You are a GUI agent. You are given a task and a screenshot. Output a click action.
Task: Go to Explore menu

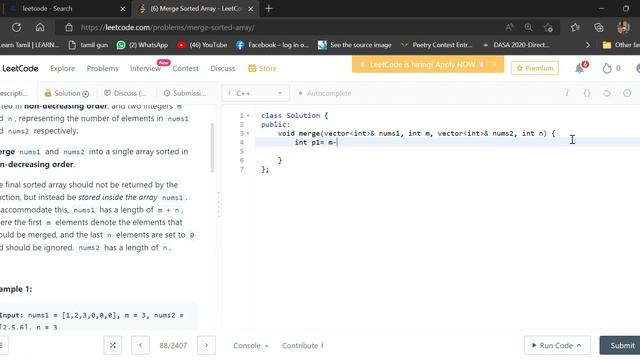coord(62,68)
